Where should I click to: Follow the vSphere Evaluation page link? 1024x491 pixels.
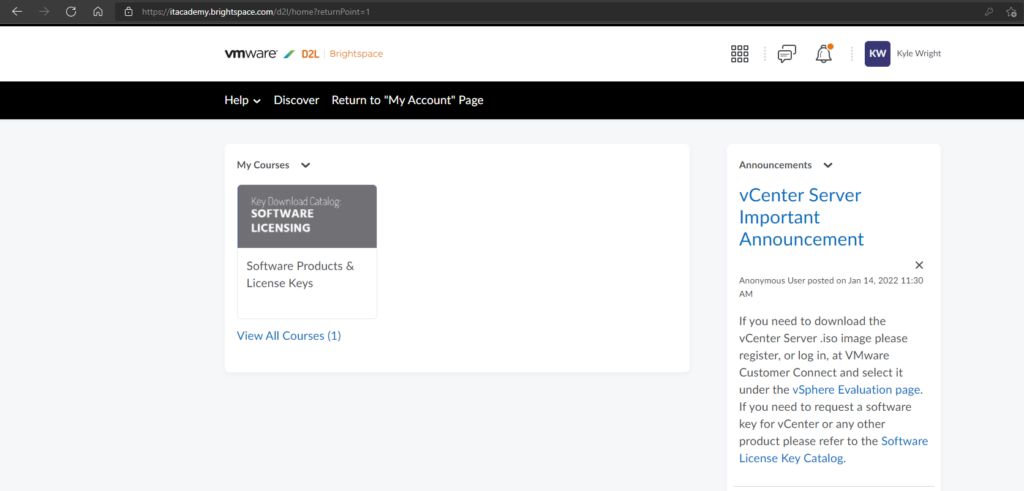[x=857, y=390]
